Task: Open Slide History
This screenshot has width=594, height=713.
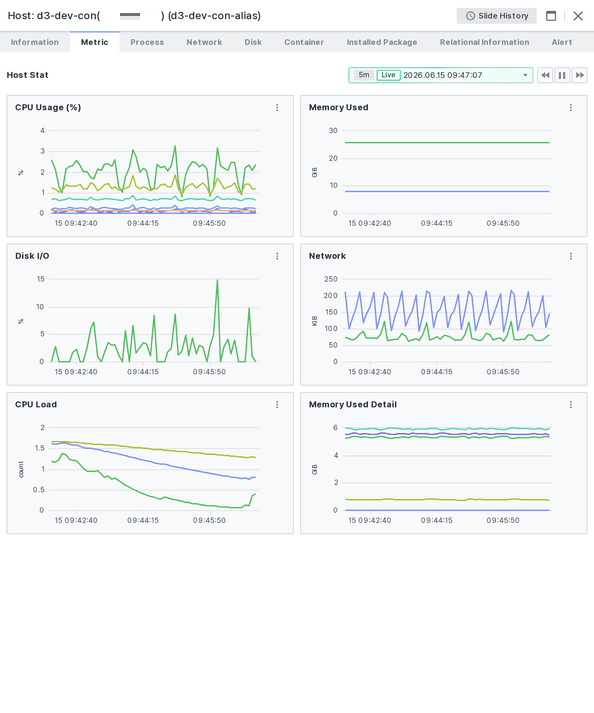Action: click(497, 16)
